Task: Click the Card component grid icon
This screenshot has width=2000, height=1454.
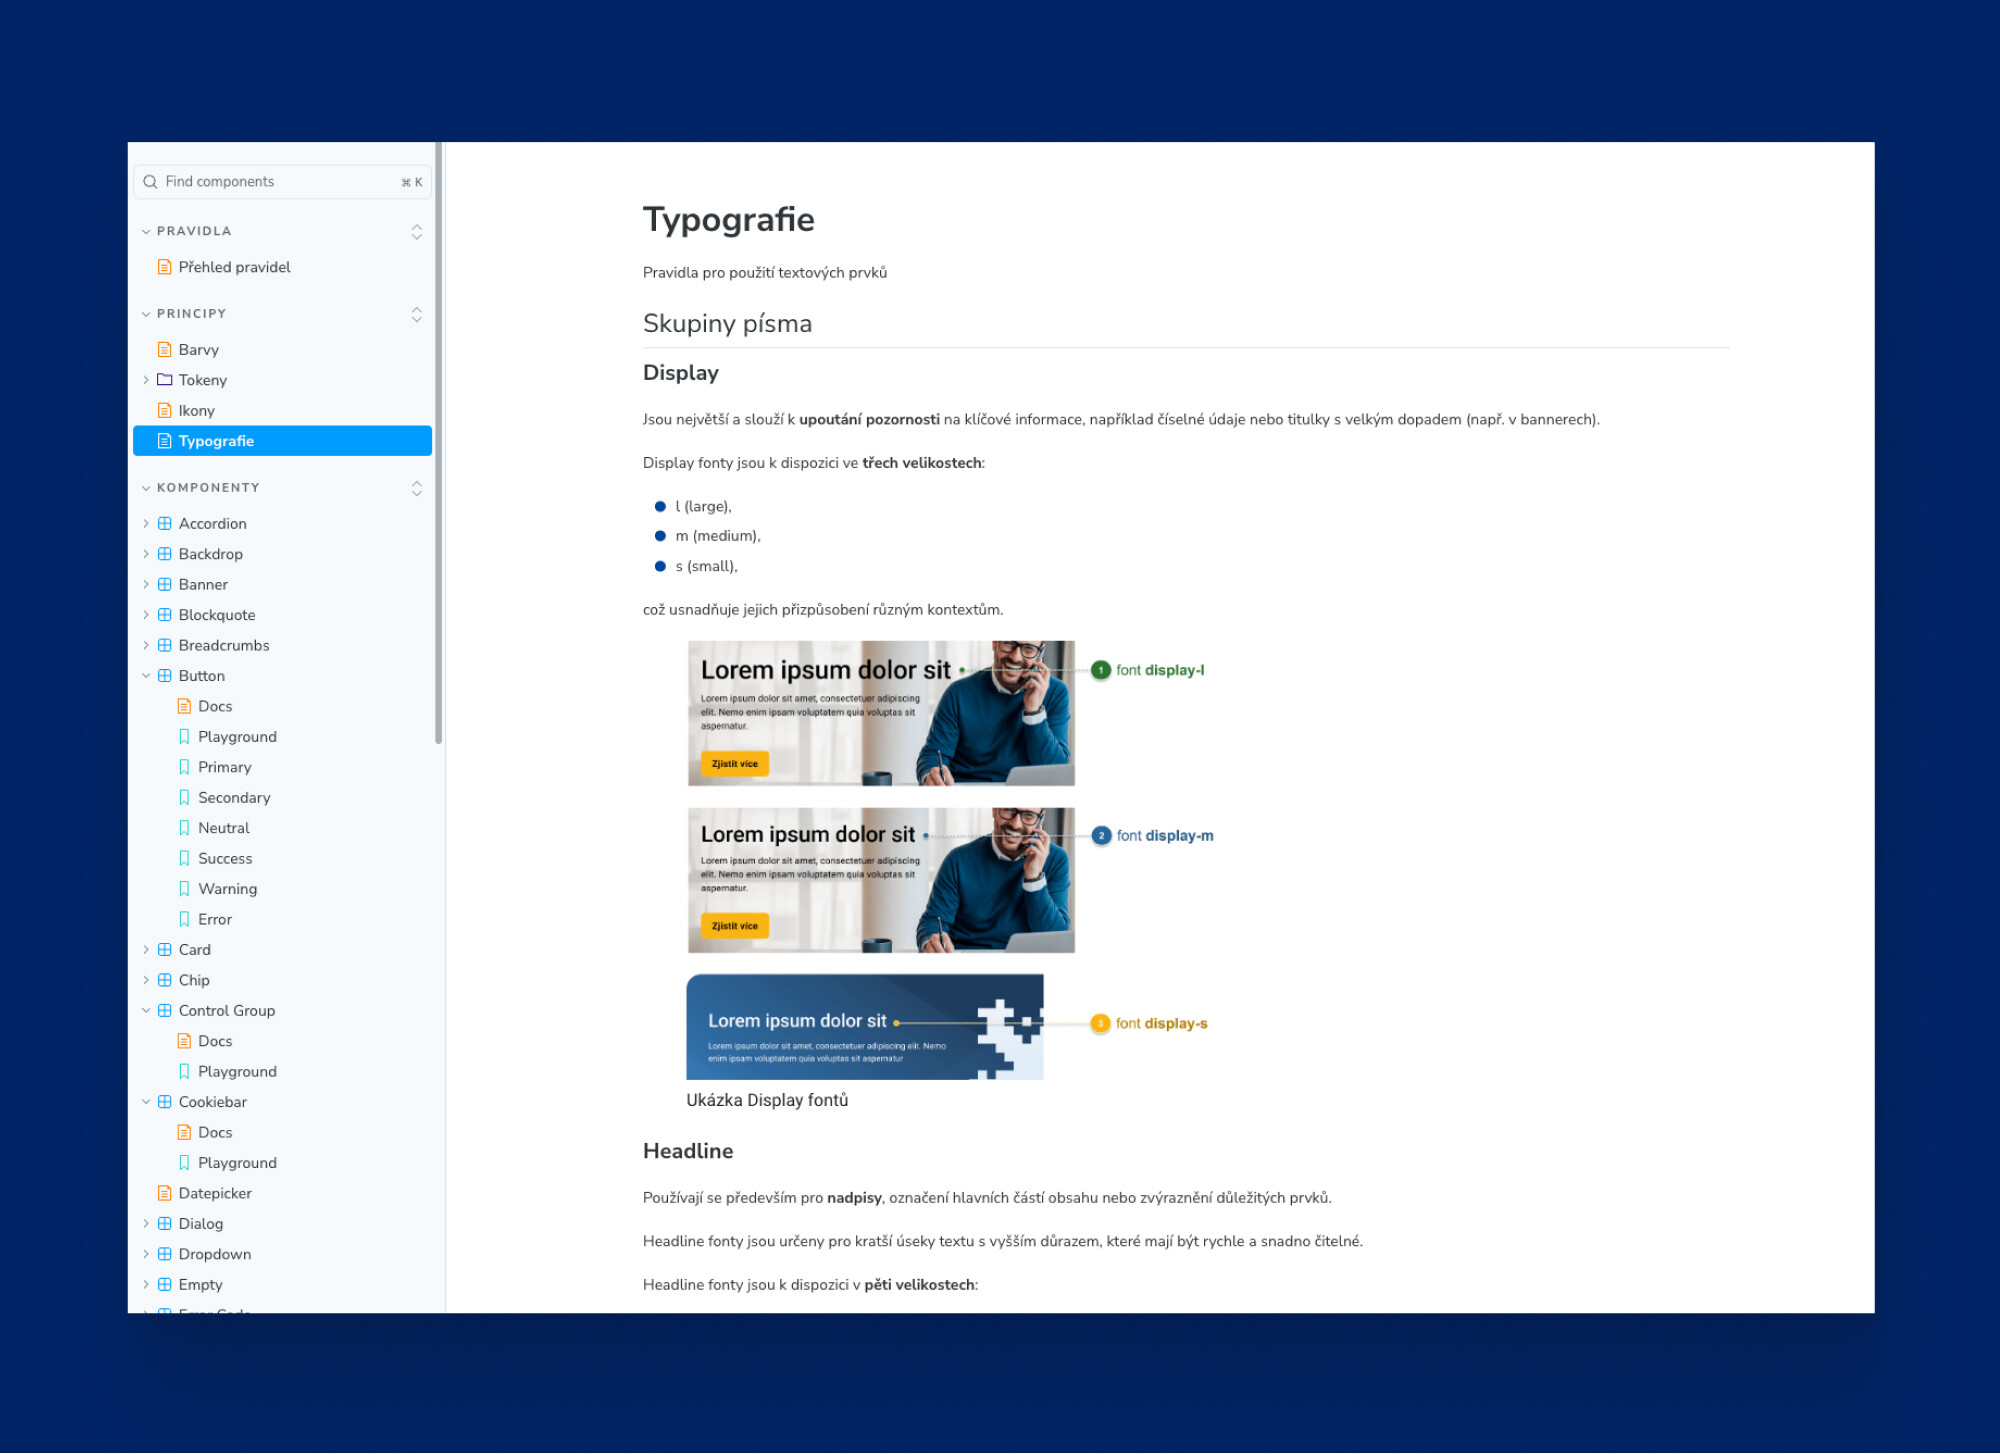Action: [165, 950]
